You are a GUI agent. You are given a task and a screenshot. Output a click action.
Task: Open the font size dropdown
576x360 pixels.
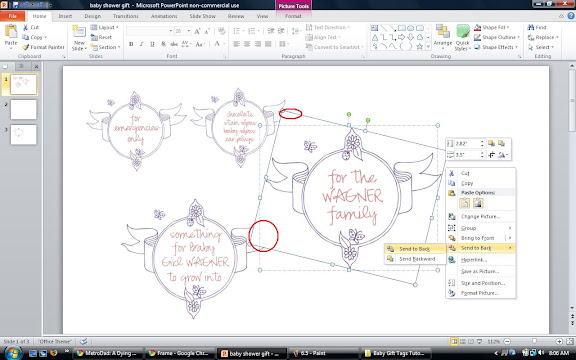click(x=188, y=31)
